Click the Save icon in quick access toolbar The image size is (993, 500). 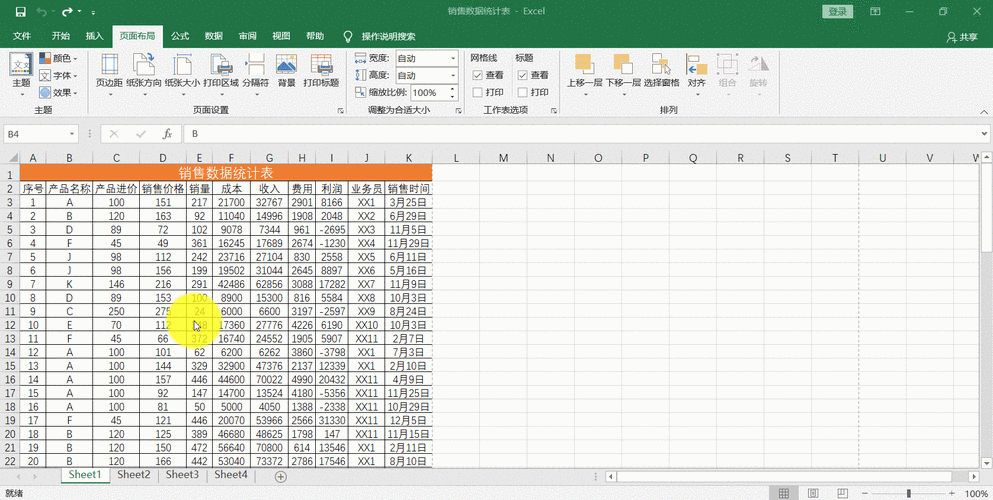click(20, 11)
